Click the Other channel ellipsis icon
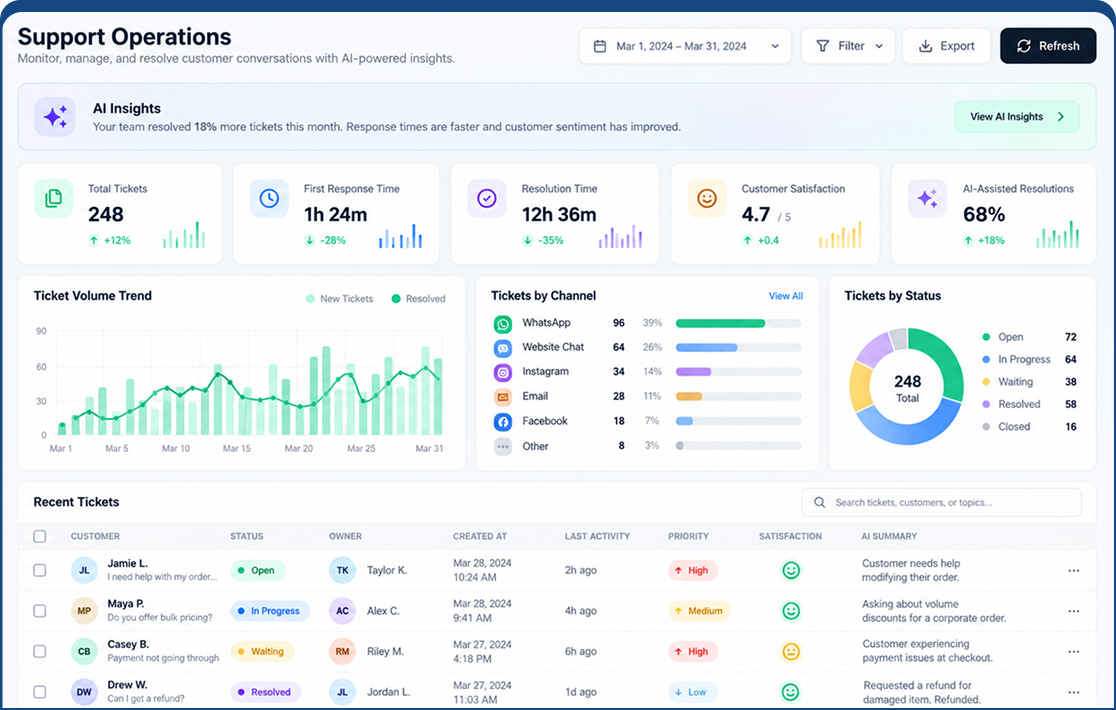This screenshot has height=710, width=1116. [503, 447]
